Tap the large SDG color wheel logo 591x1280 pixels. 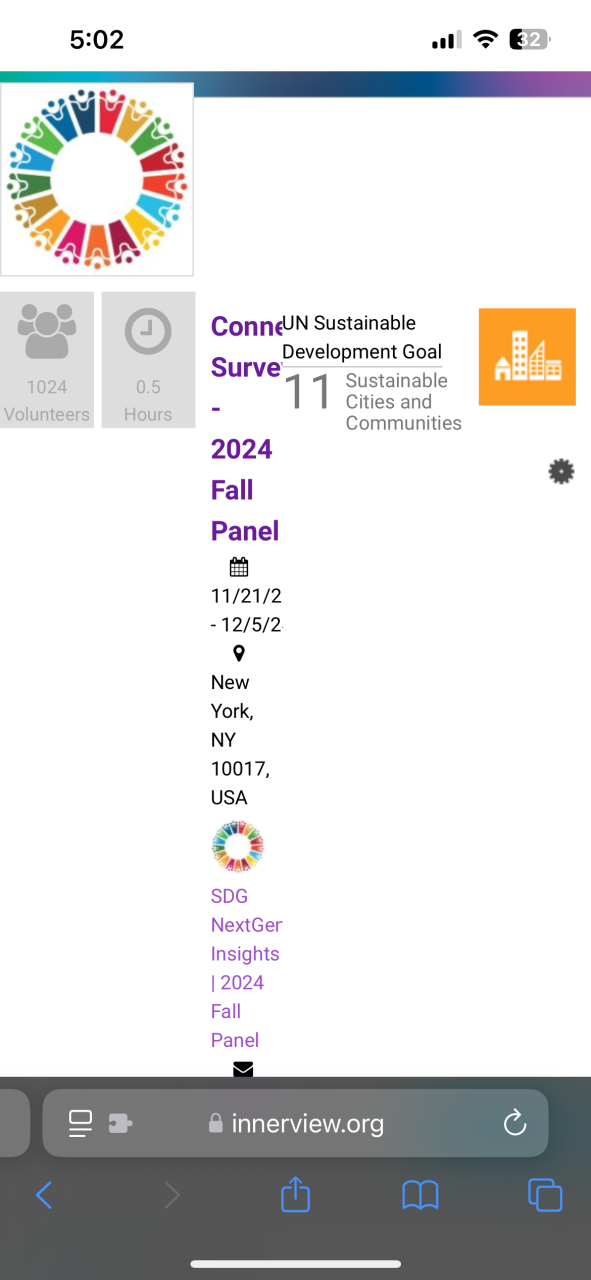[97, 179]
